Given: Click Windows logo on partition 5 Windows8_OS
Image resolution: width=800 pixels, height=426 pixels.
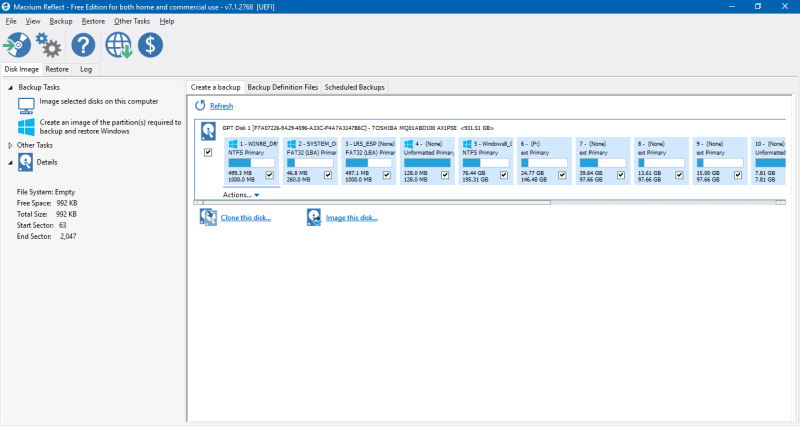Looking at the screenshot, I should click(x=467, y=144).
